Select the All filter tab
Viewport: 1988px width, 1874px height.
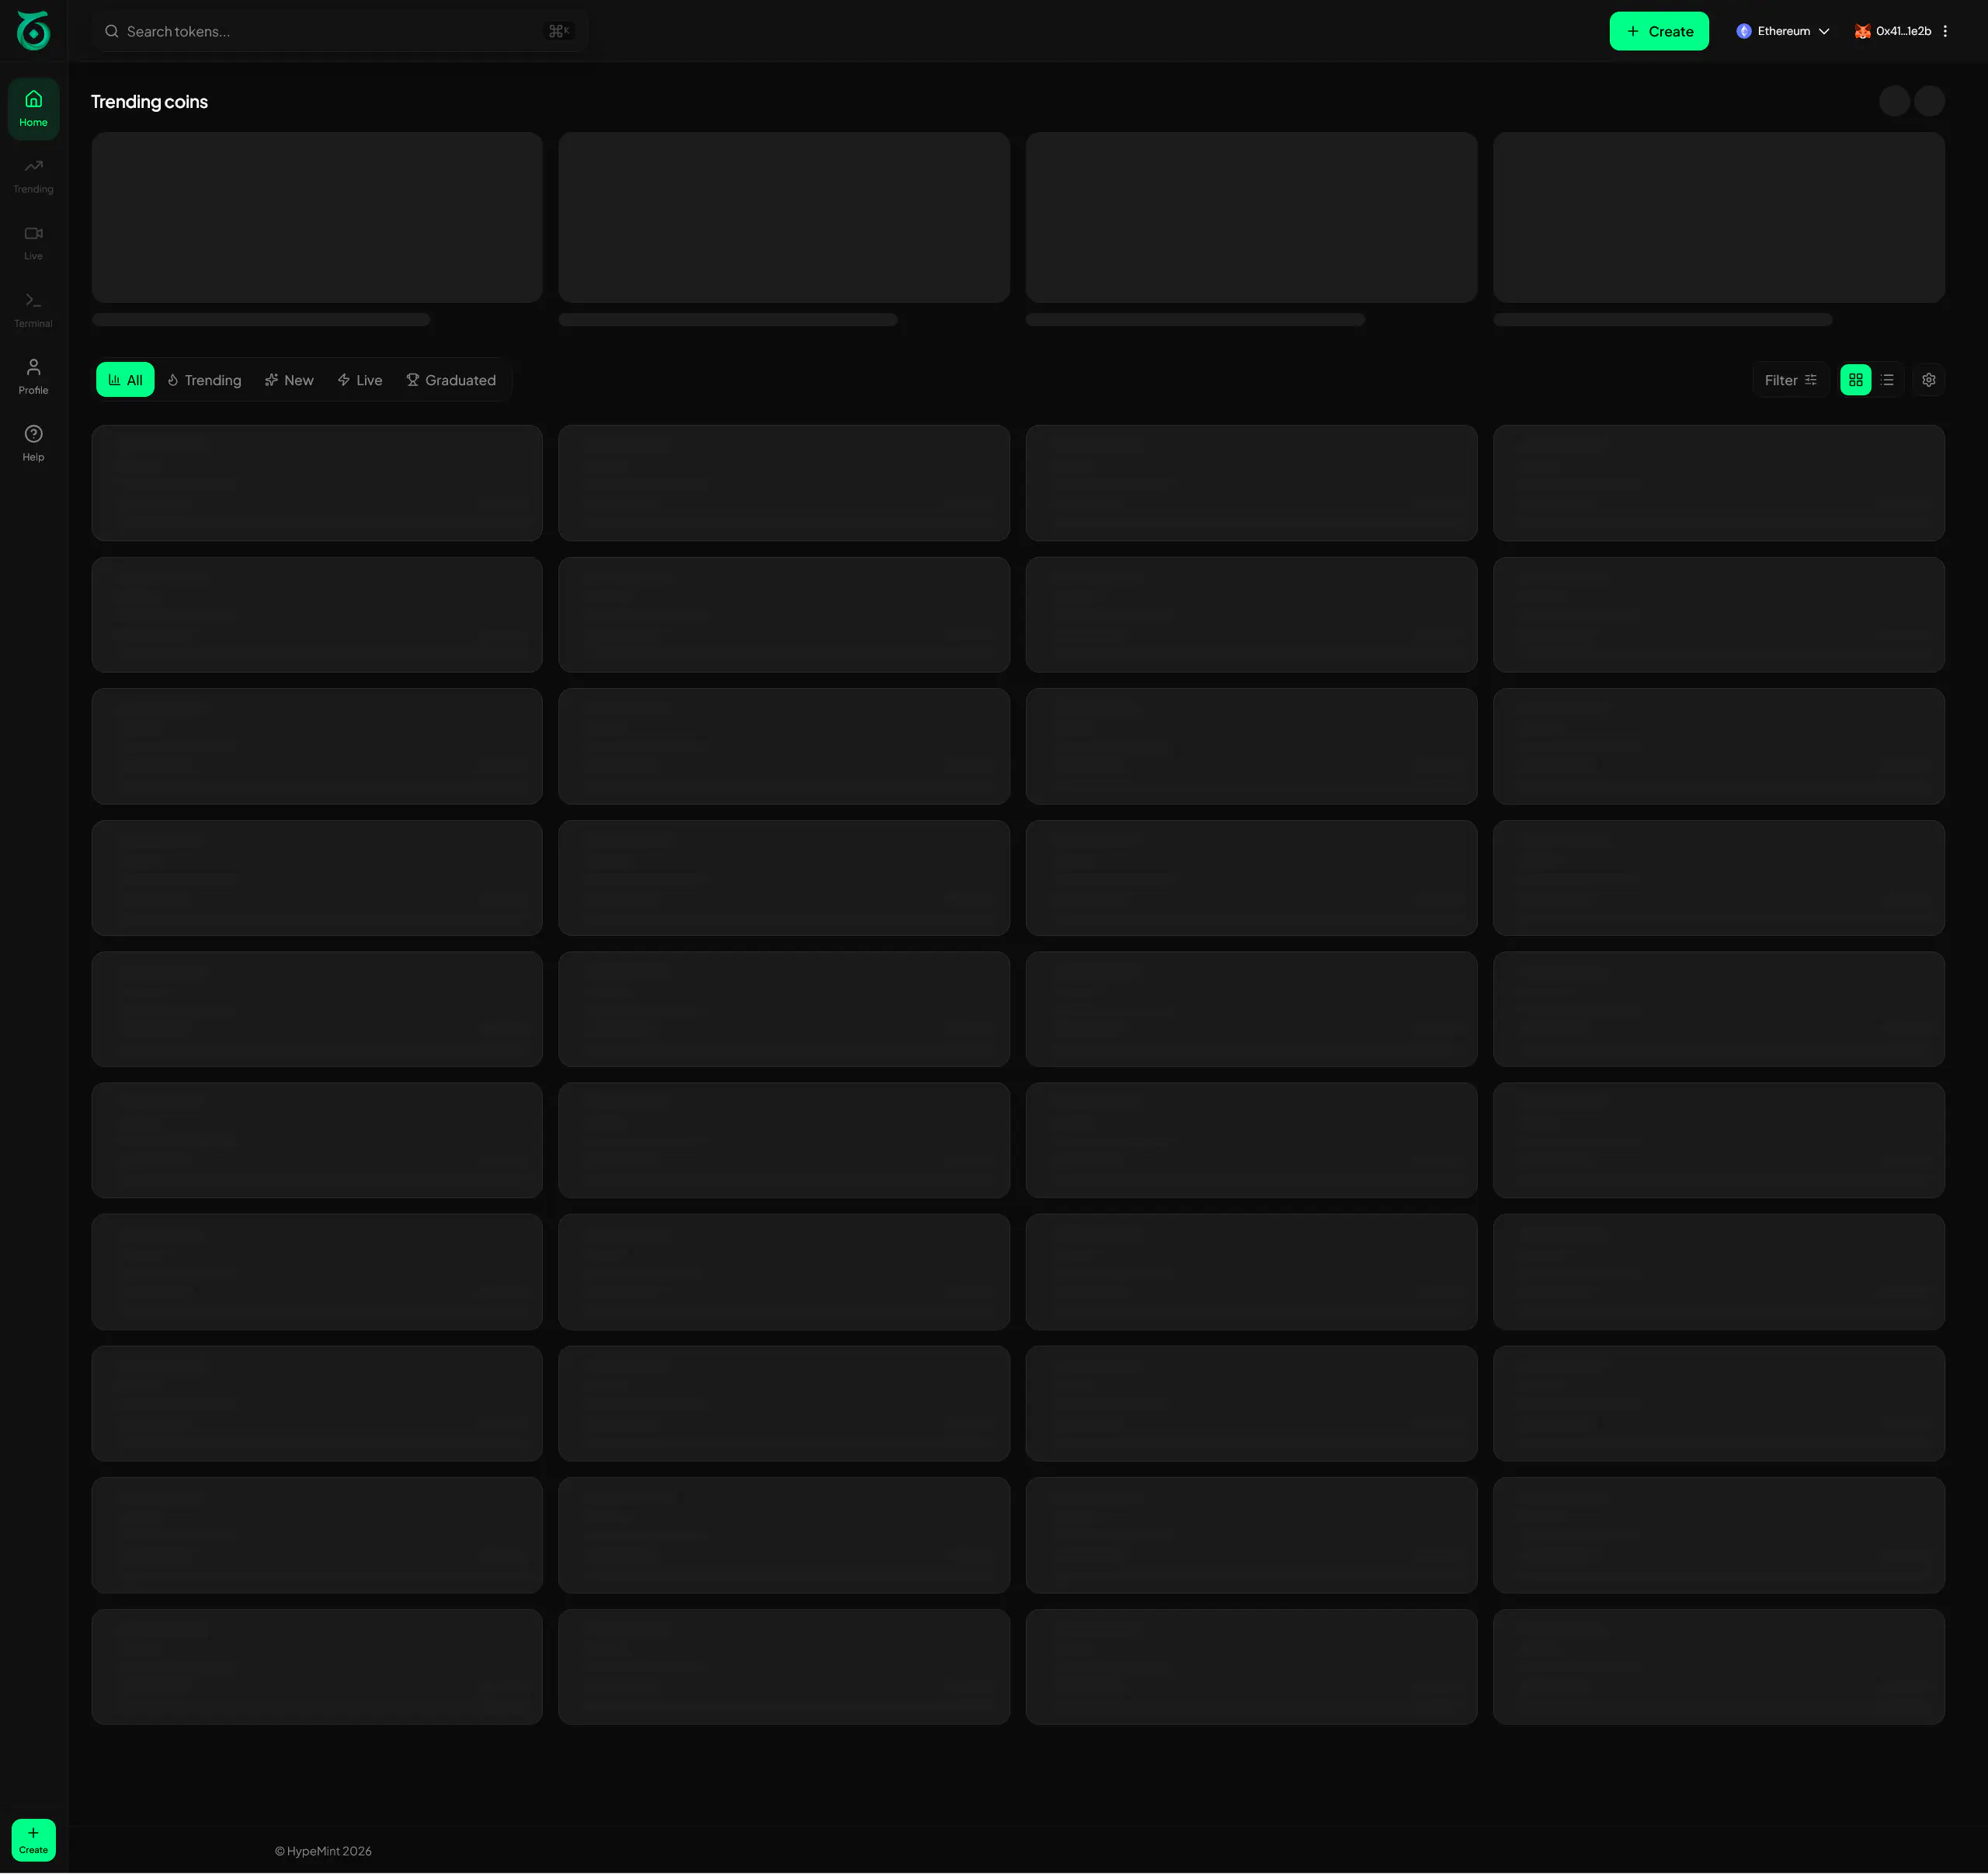[125, 380]
